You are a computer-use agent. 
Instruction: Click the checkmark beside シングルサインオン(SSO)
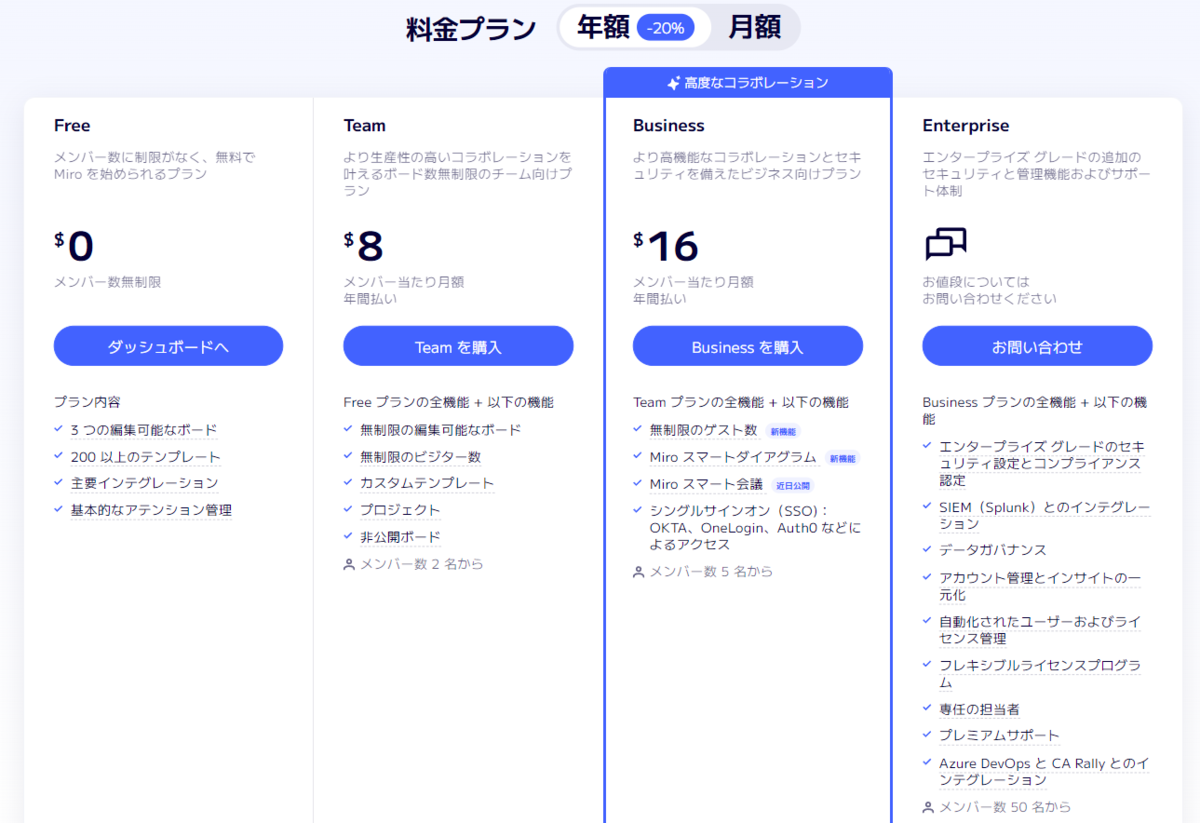pyautogui.click(x=639, y=510)
